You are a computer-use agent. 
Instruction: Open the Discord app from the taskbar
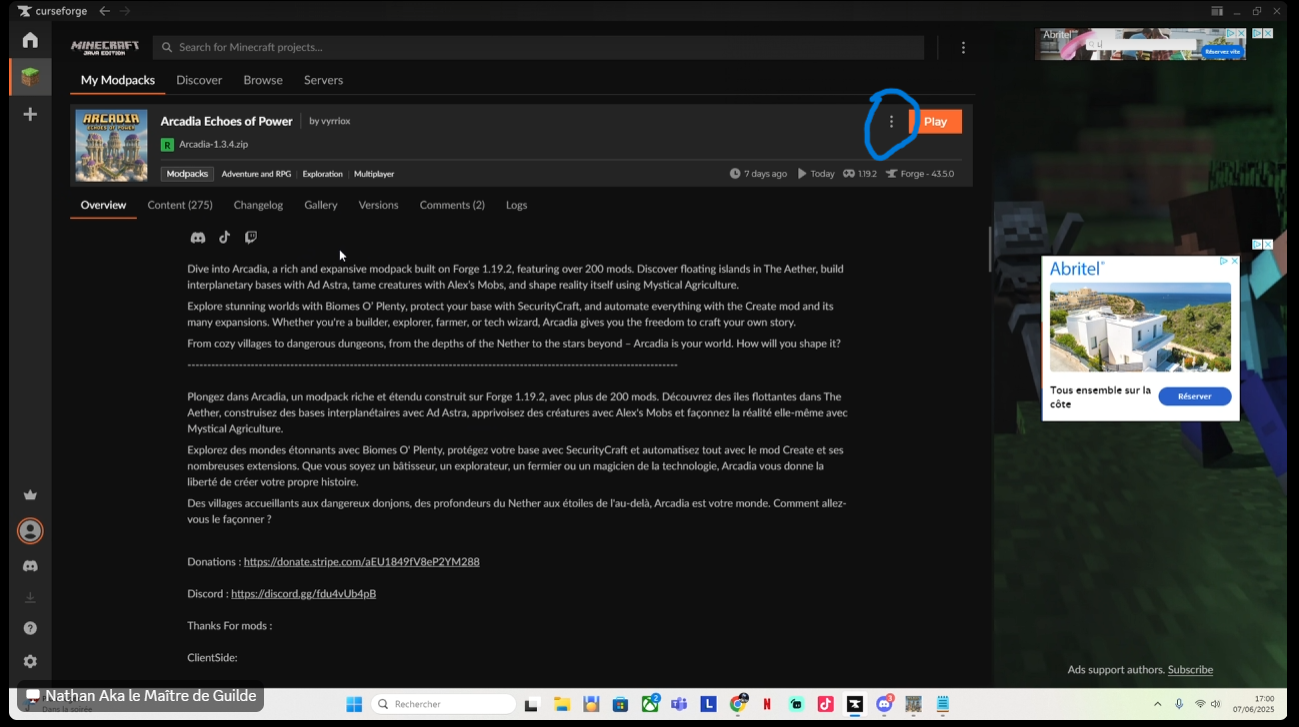click(884, 704)
